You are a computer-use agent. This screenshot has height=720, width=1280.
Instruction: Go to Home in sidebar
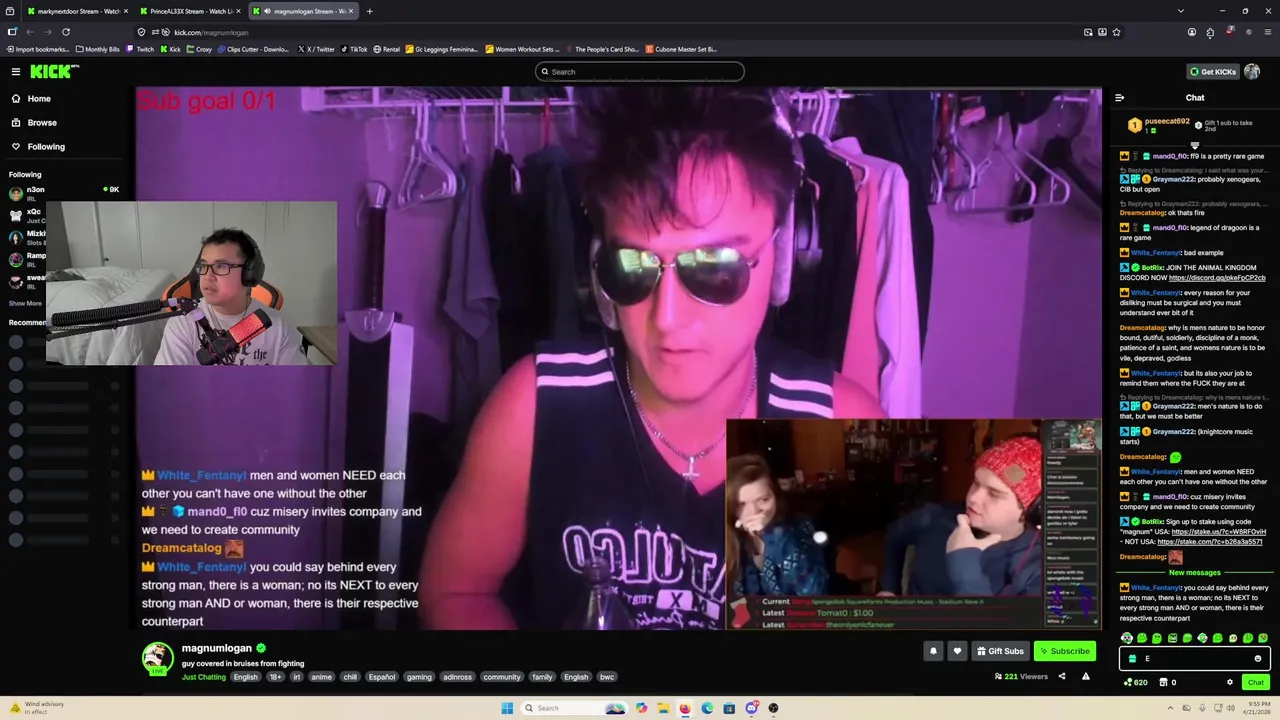(39, 98)
